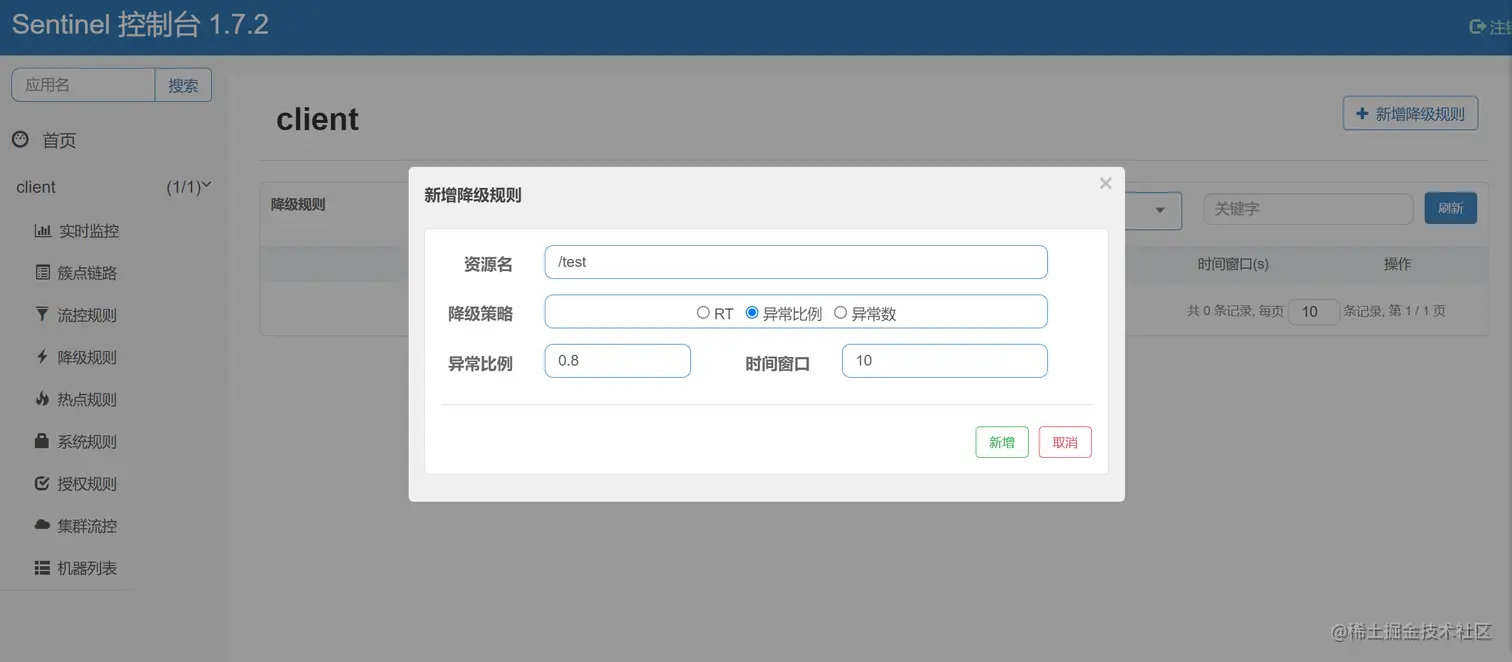Click the red 取消 button in the dialog
1512x662 pixels.
pos(1065,442)
